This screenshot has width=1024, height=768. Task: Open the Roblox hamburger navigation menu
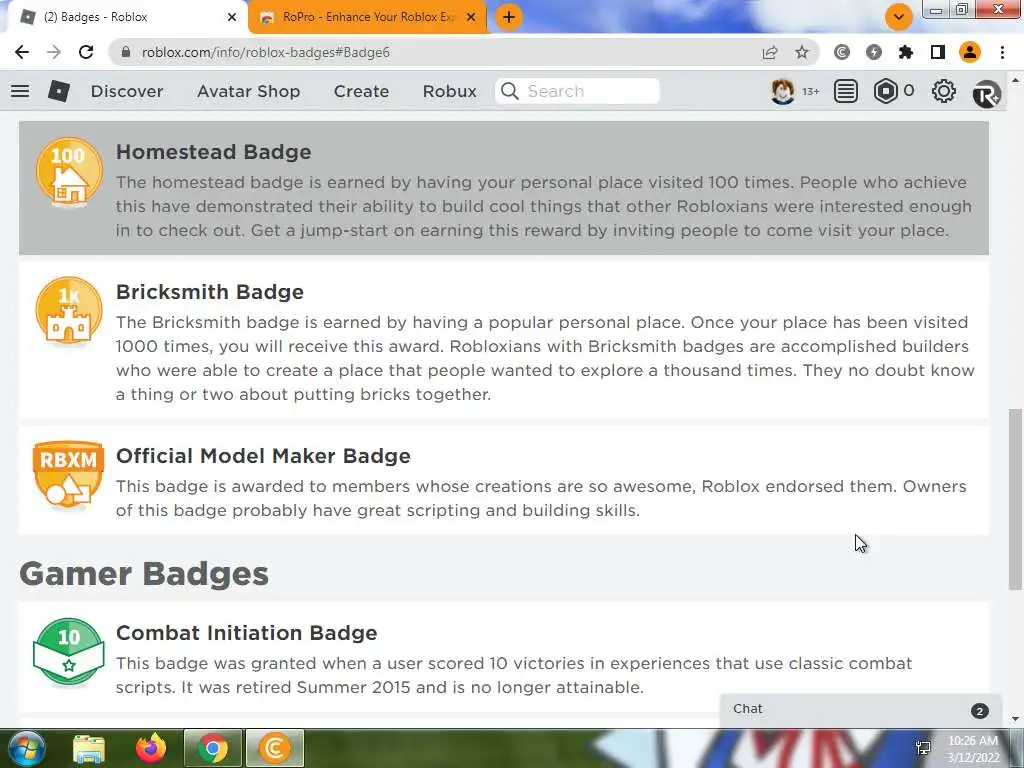point(20,91)
